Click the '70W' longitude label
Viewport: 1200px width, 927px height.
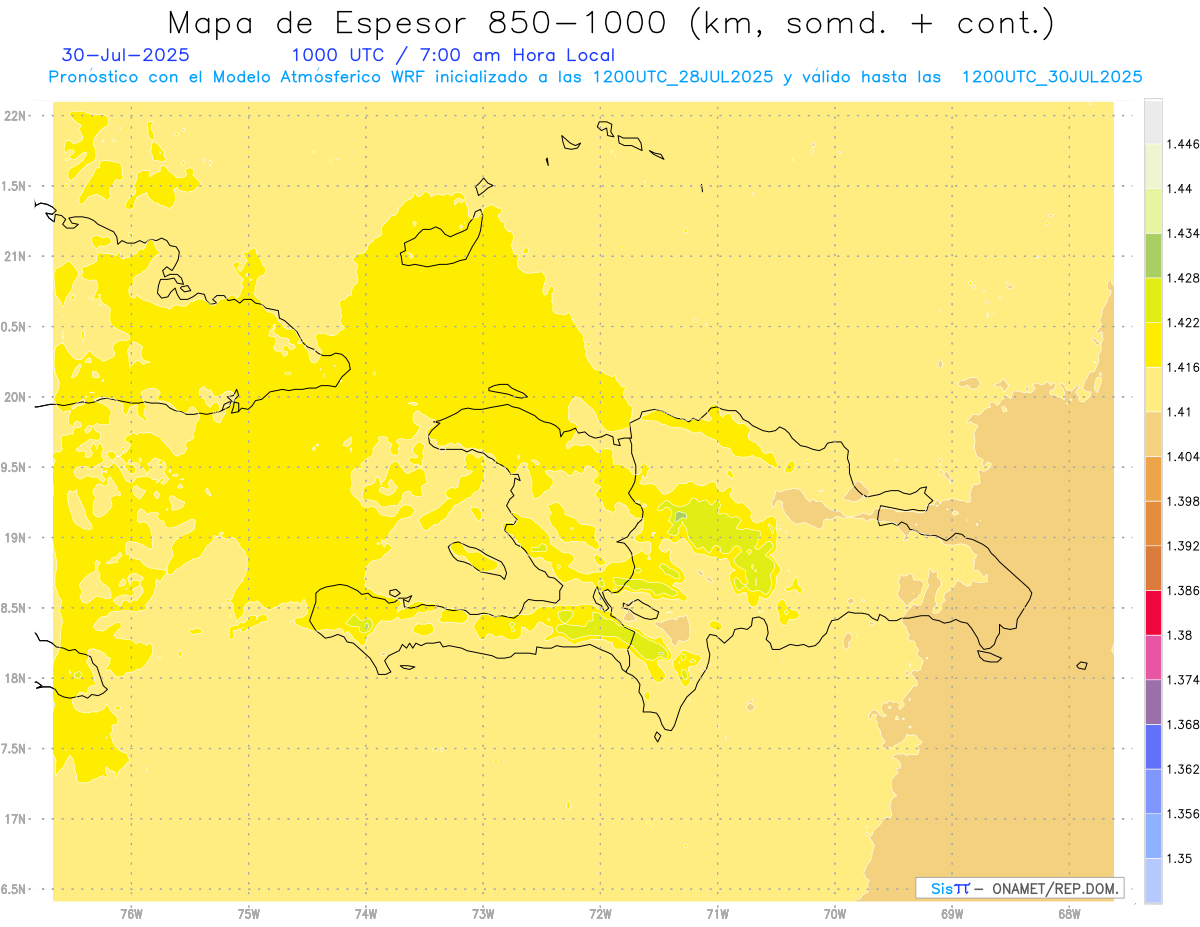click(835, 914)
